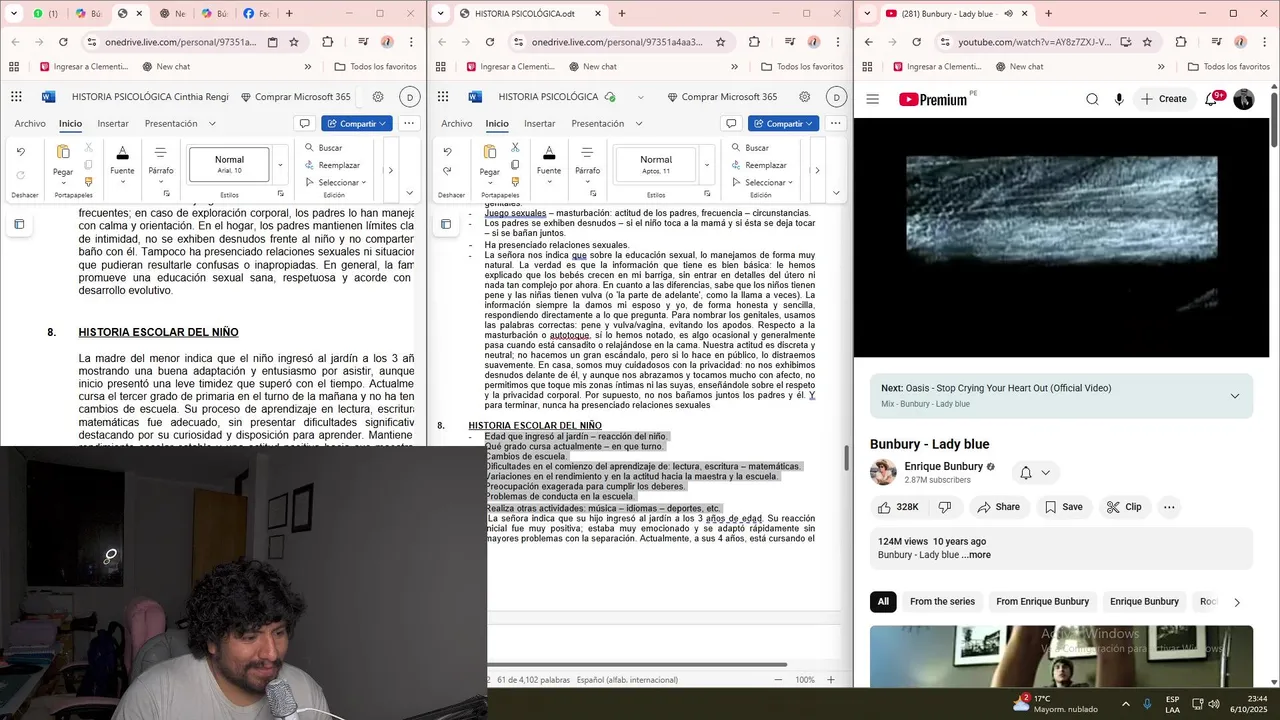Open Archivo tab in left Word window

click(x=30, y=124)
